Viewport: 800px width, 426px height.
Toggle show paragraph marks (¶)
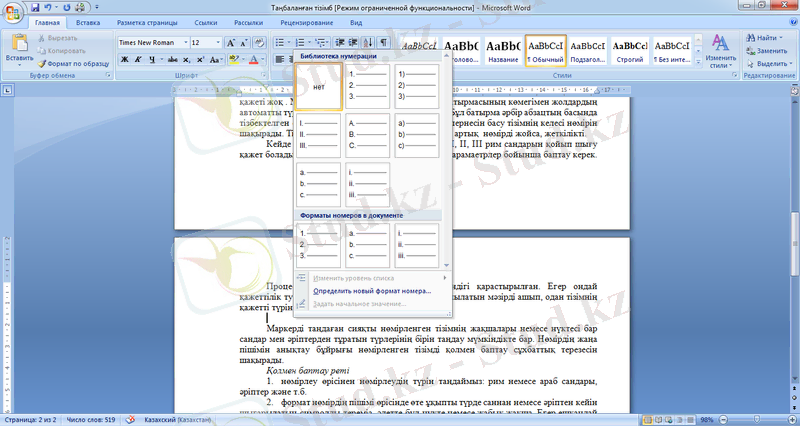point(384,43)
